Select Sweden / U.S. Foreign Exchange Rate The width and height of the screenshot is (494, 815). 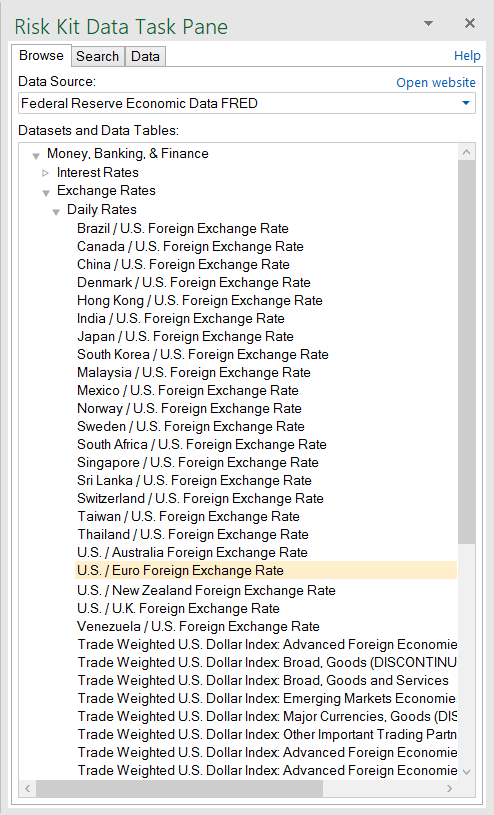tap(191, 426)
